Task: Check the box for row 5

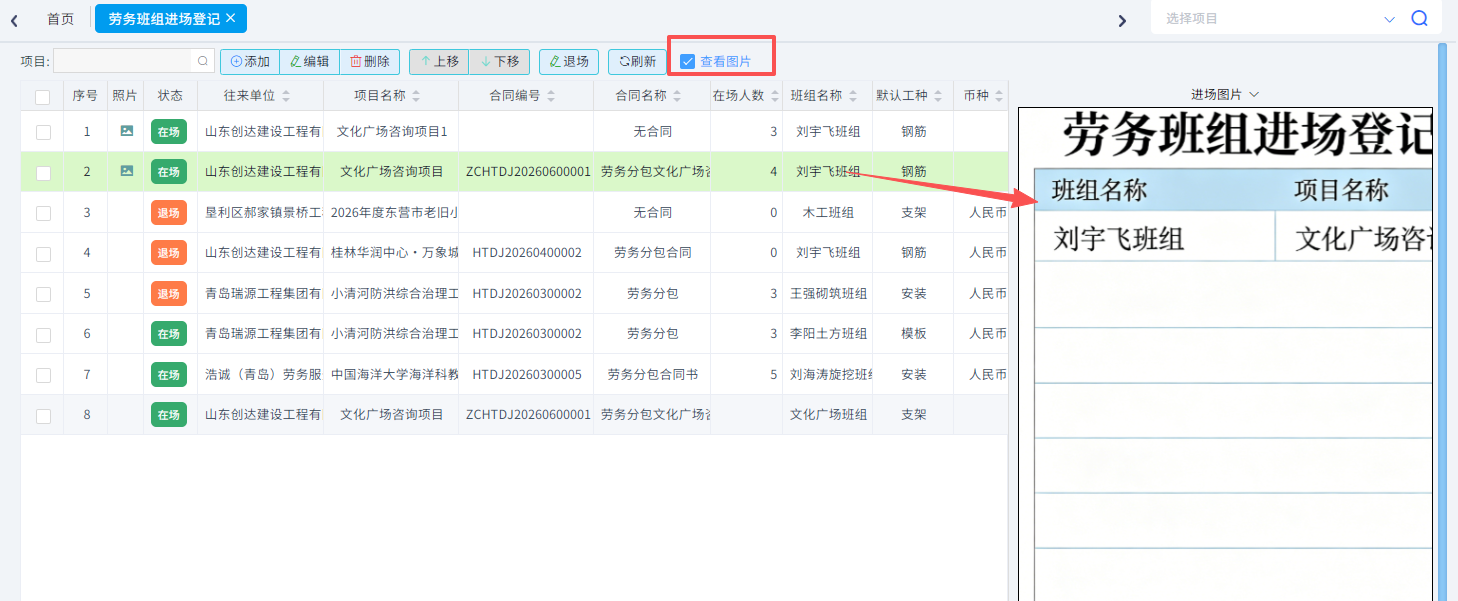Action: point(43,294)
